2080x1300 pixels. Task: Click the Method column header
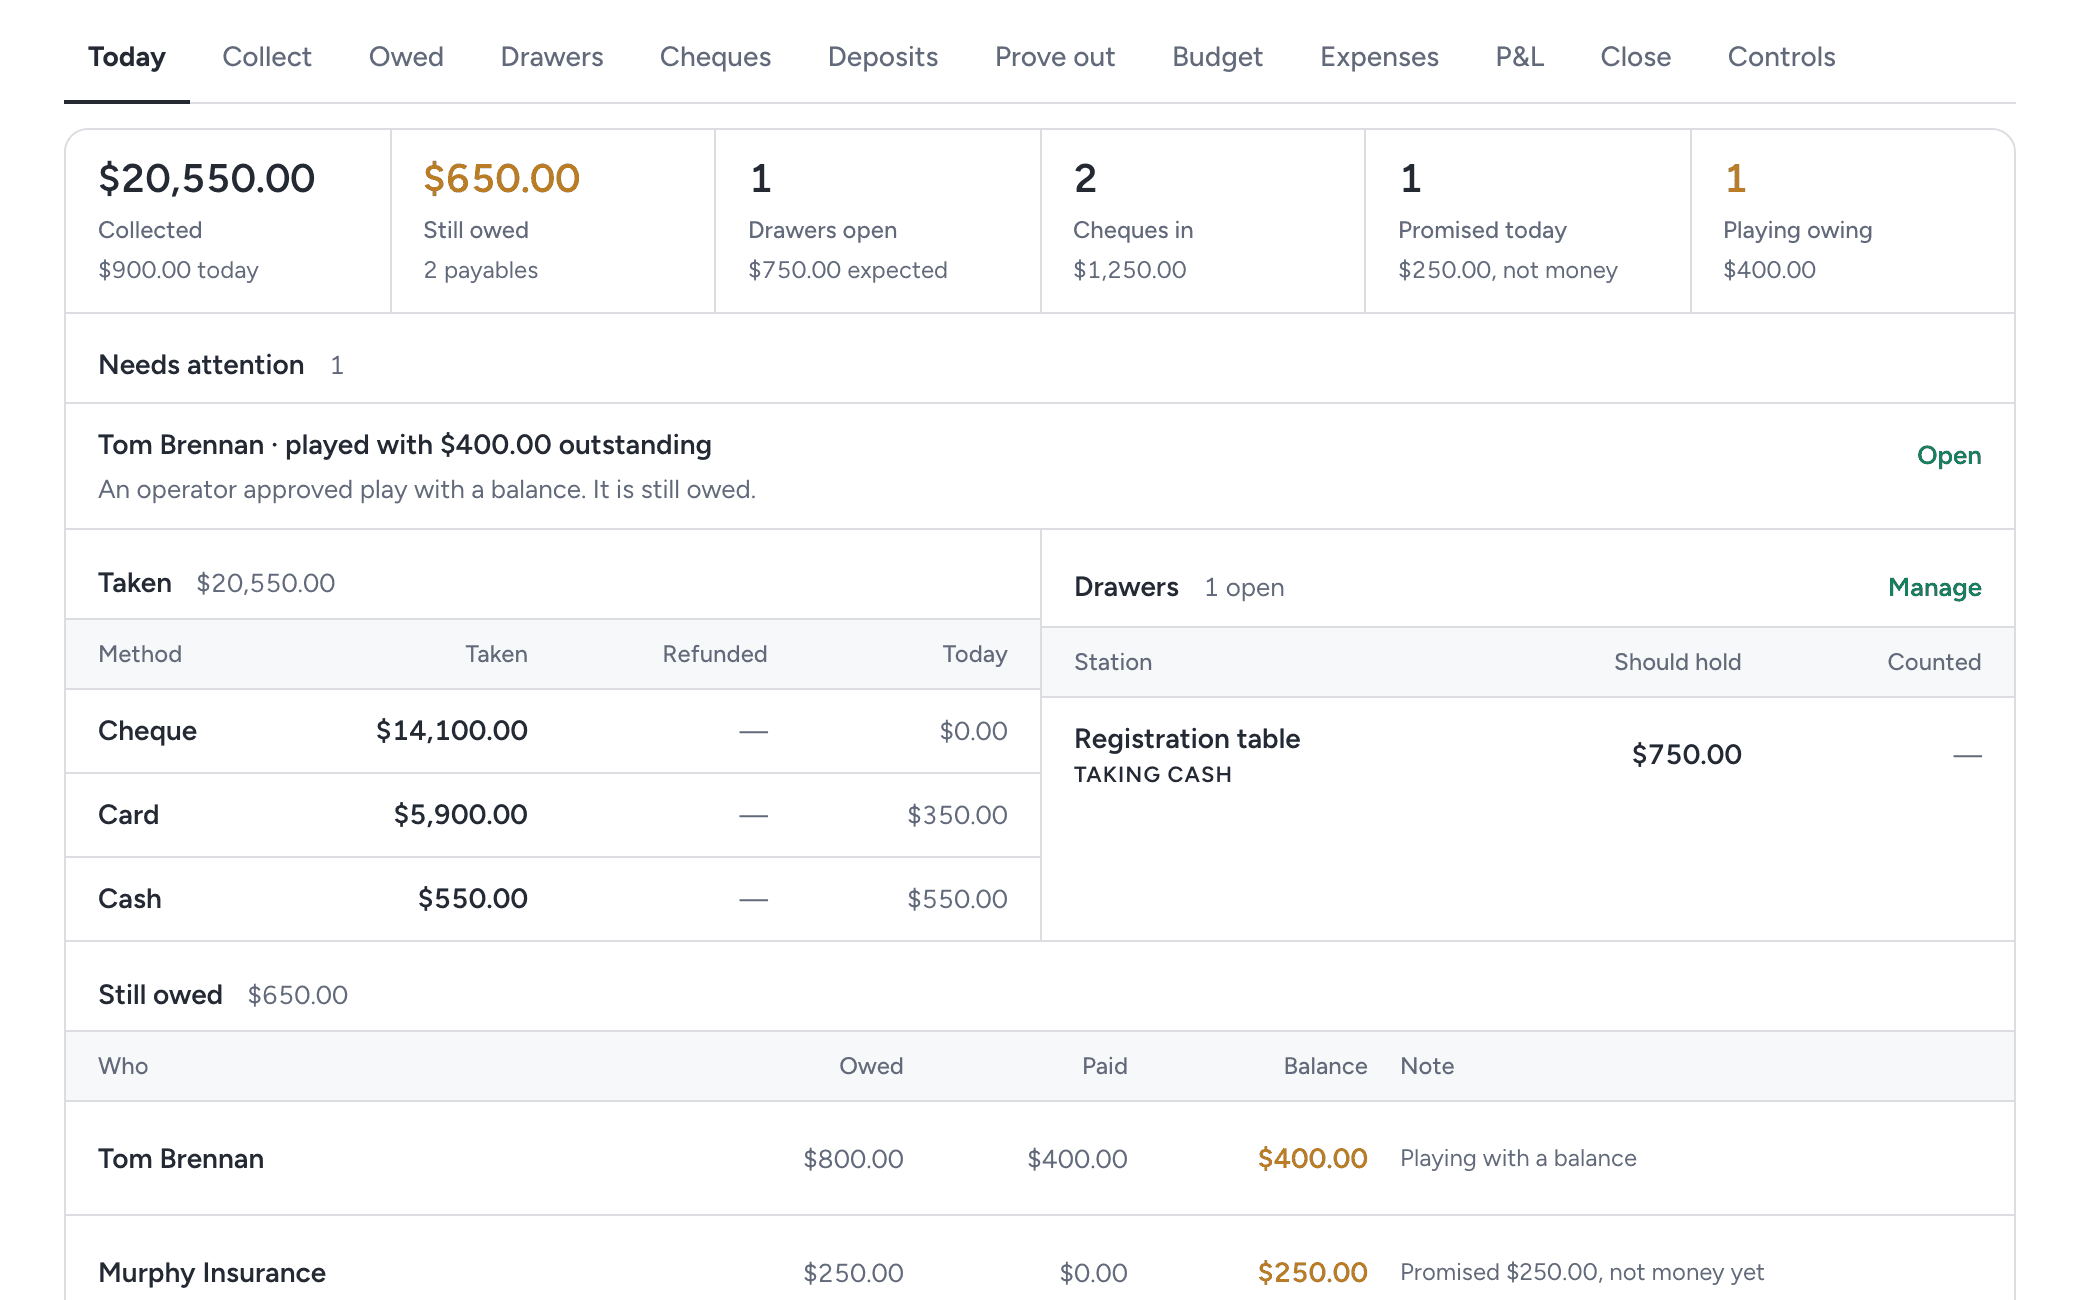(140, 654)
